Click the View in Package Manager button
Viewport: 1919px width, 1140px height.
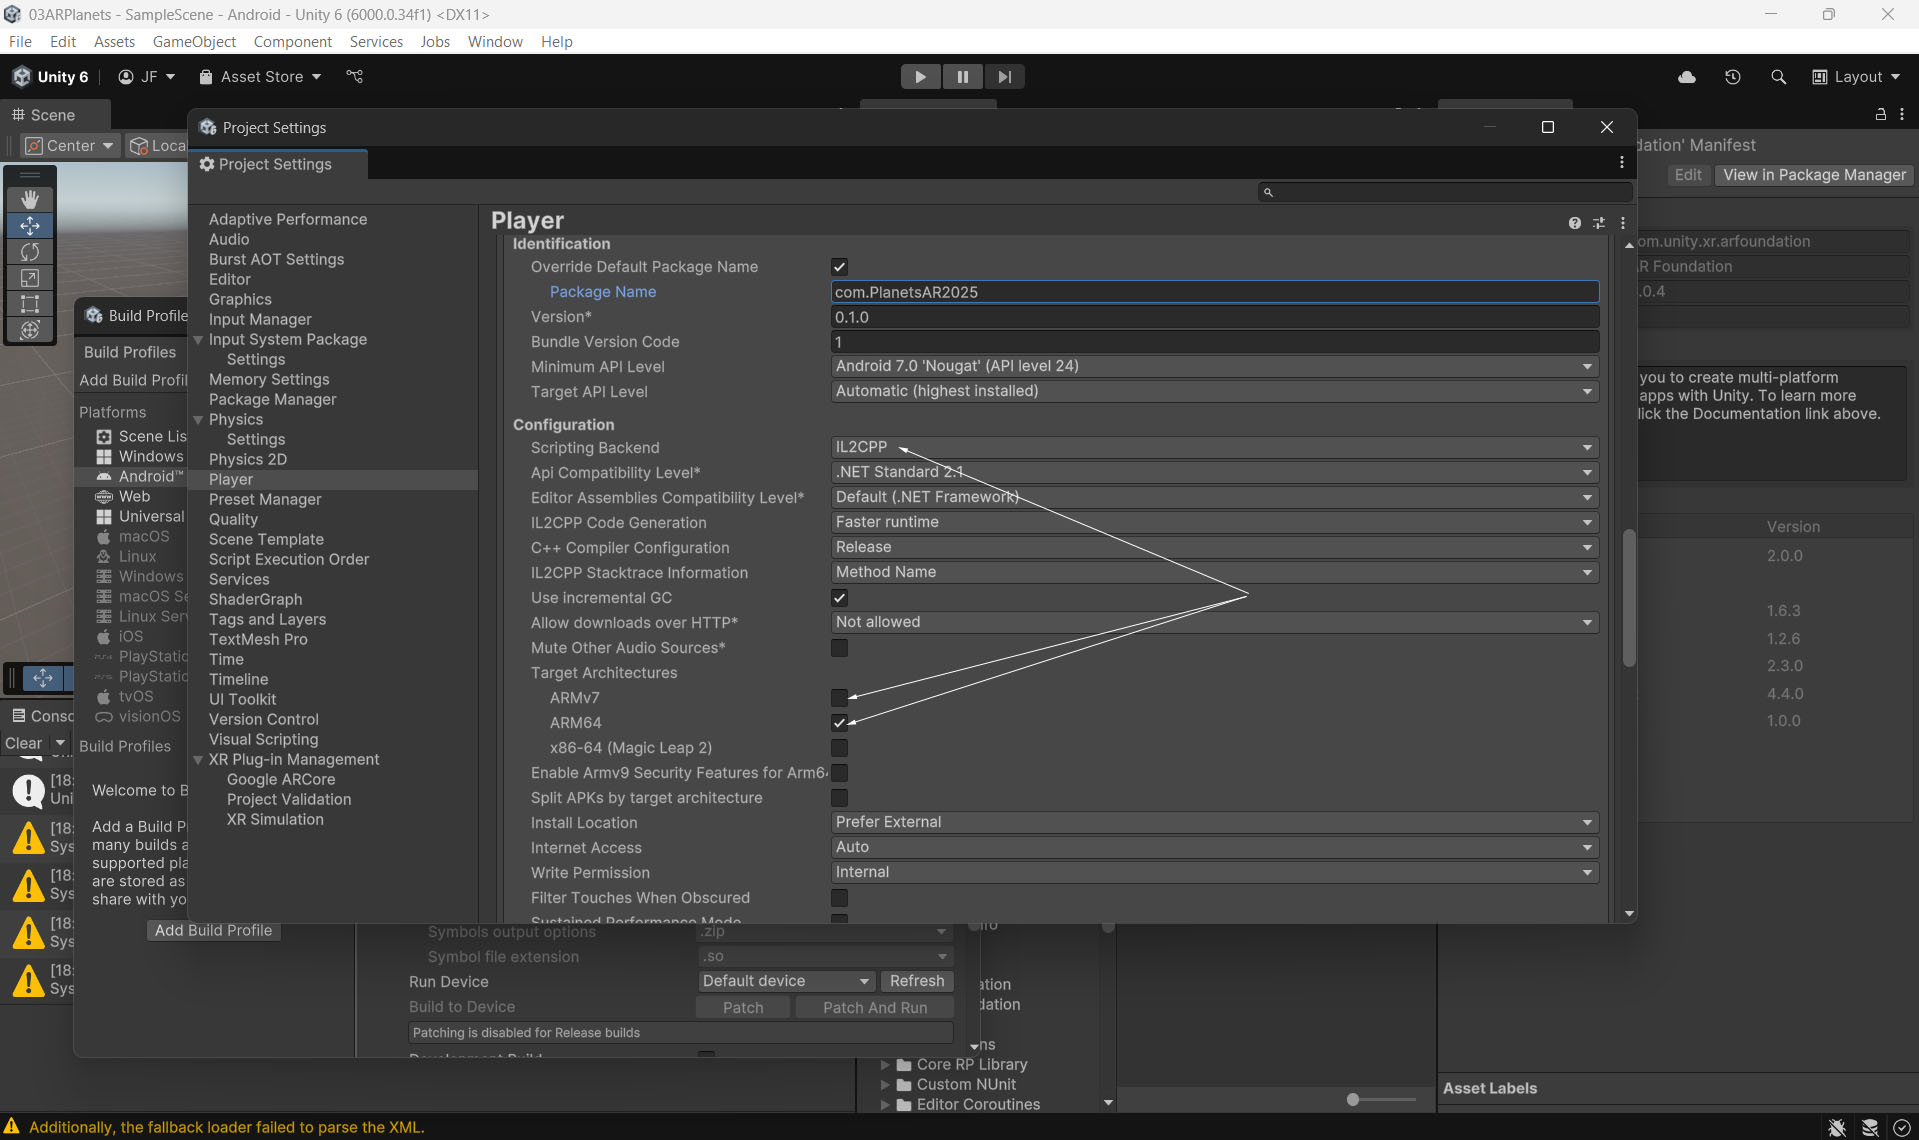click(1813, 175)
